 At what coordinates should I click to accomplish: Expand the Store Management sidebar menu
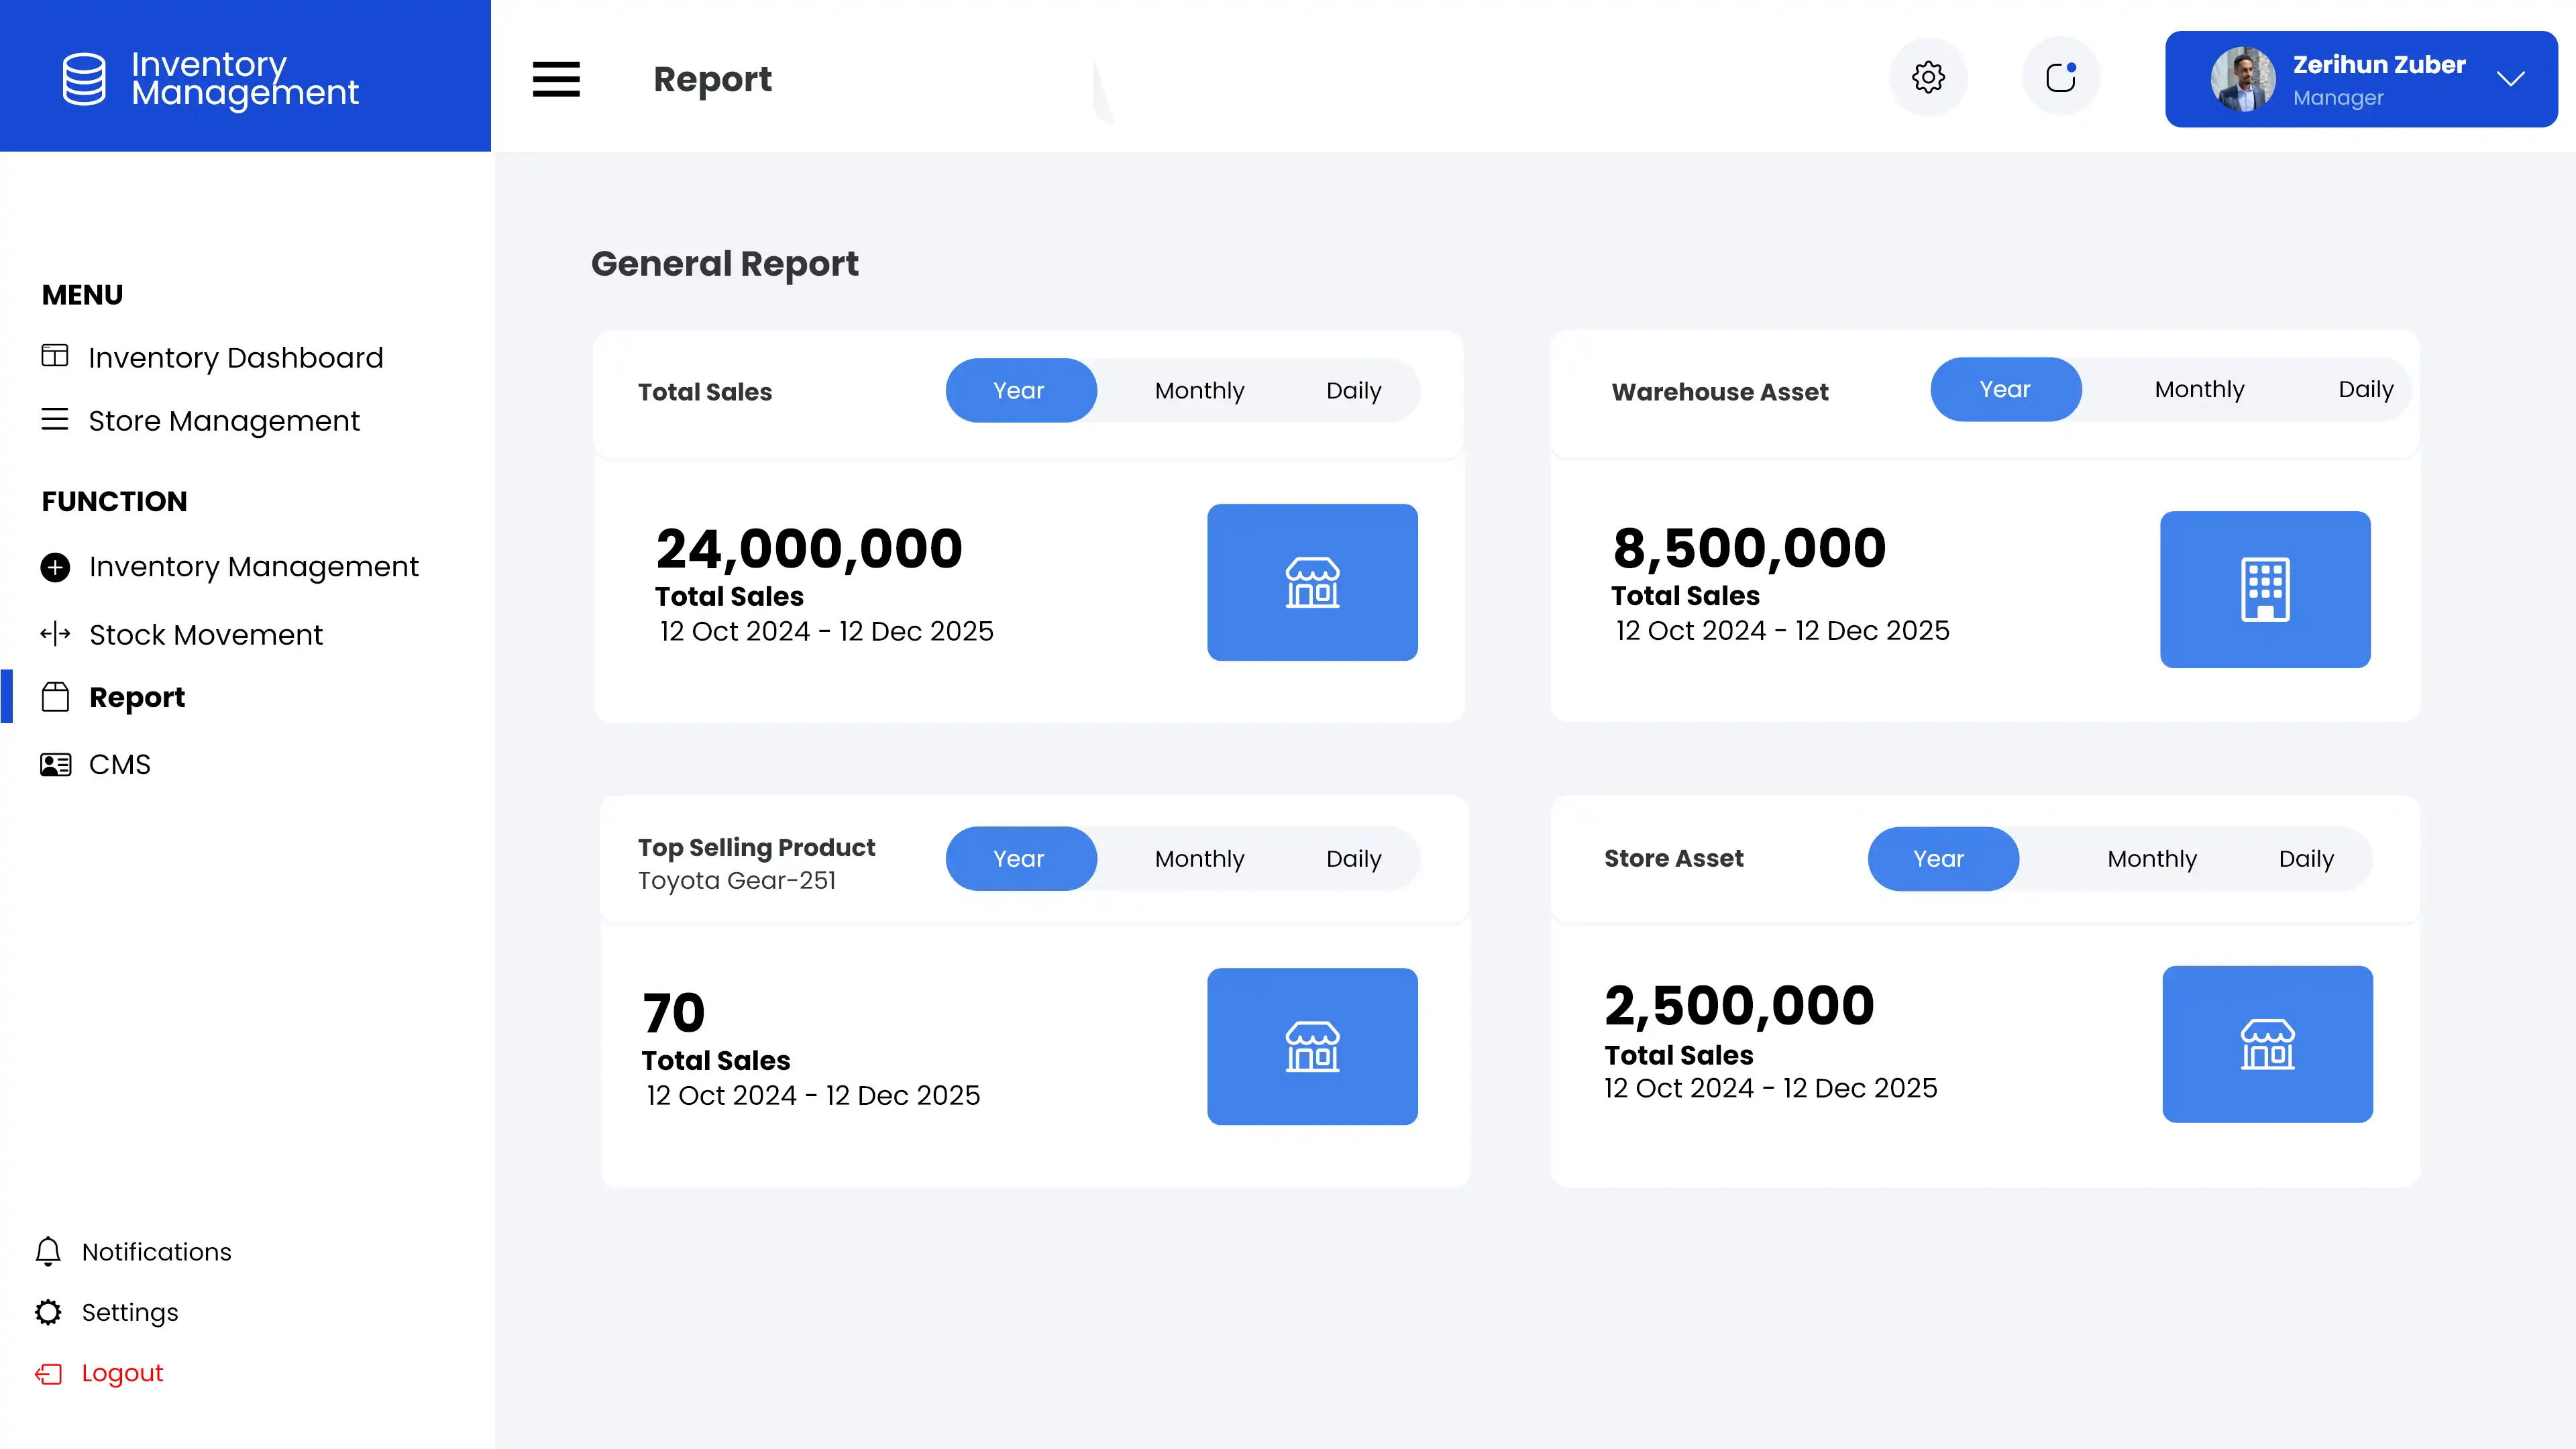click(223, 421)
